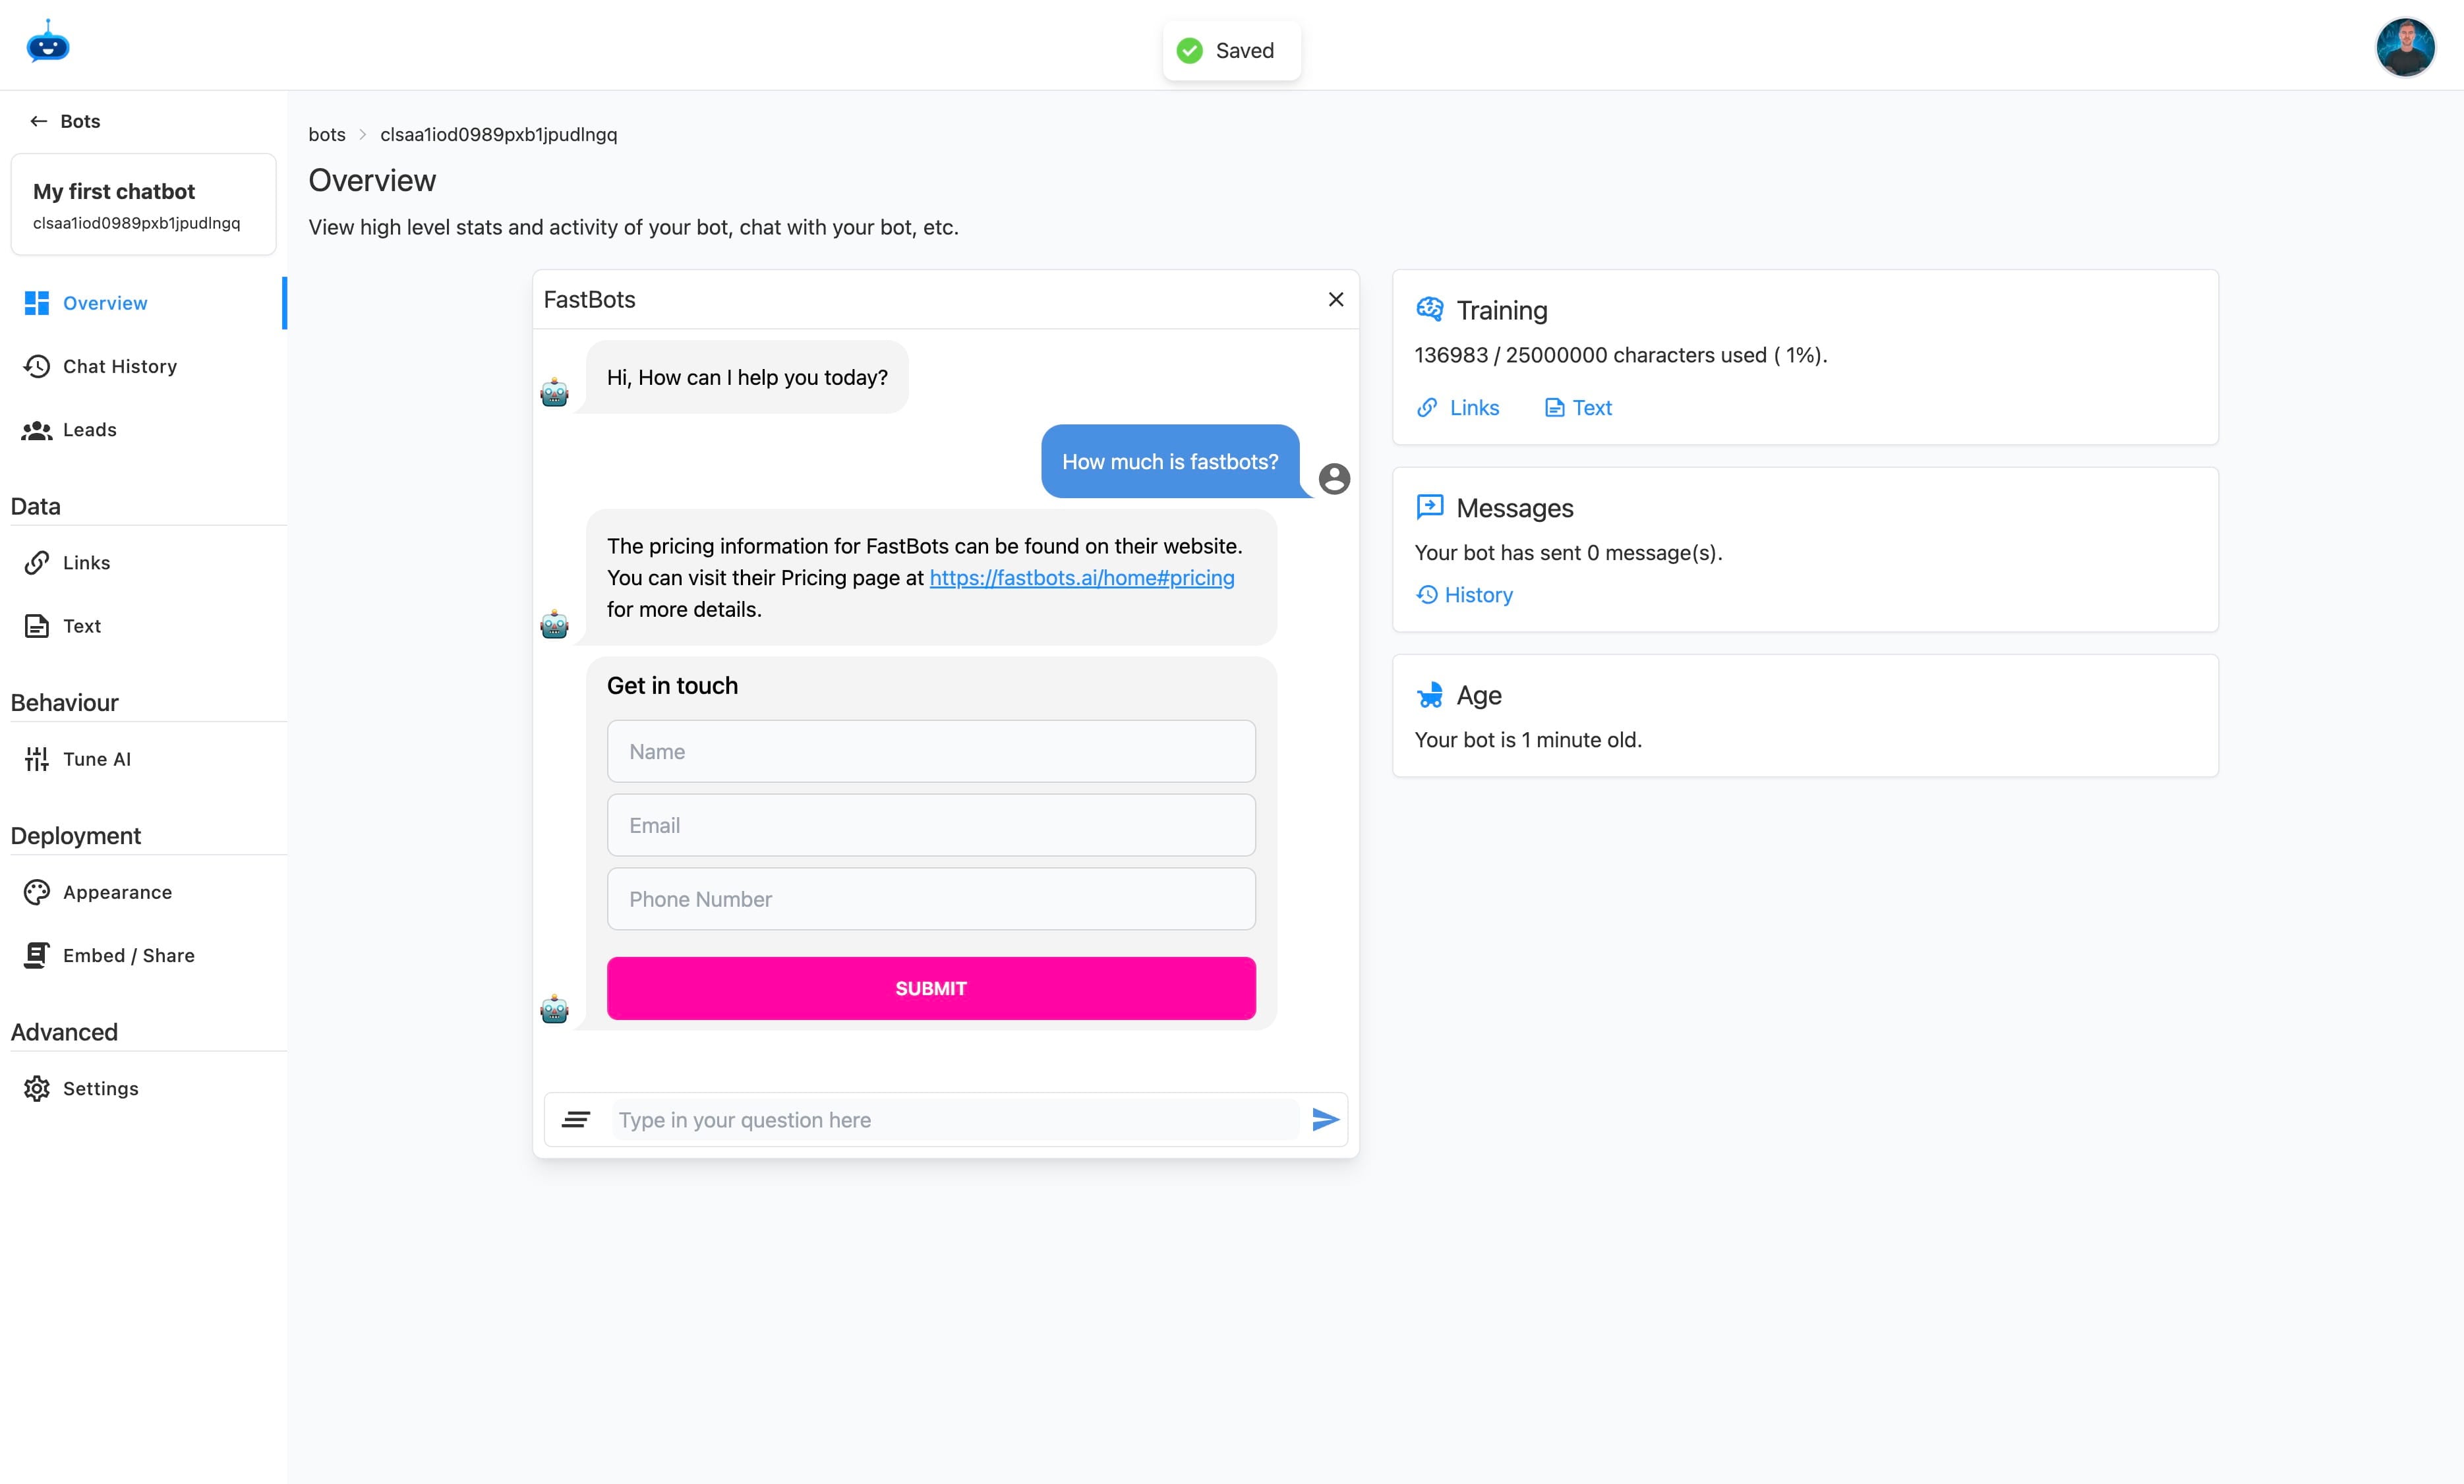Open fastbots.ai pricing link
Image resolution: width=2464 pixels, height=1484 pixels.
(1081, 578)
